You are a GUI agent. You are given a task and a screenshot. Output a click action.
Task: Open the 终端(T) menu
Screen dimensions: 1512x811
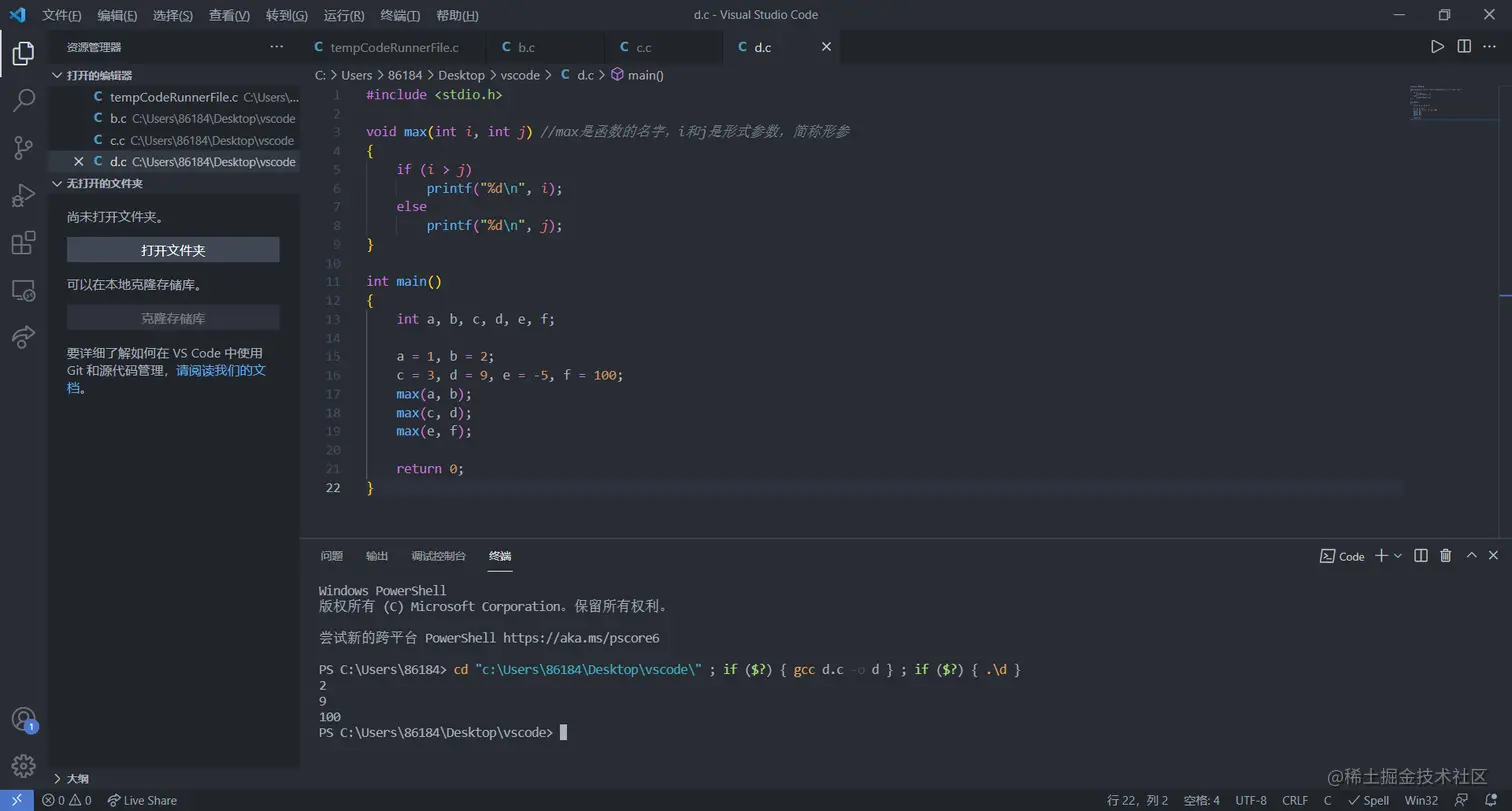pos(400,15)
